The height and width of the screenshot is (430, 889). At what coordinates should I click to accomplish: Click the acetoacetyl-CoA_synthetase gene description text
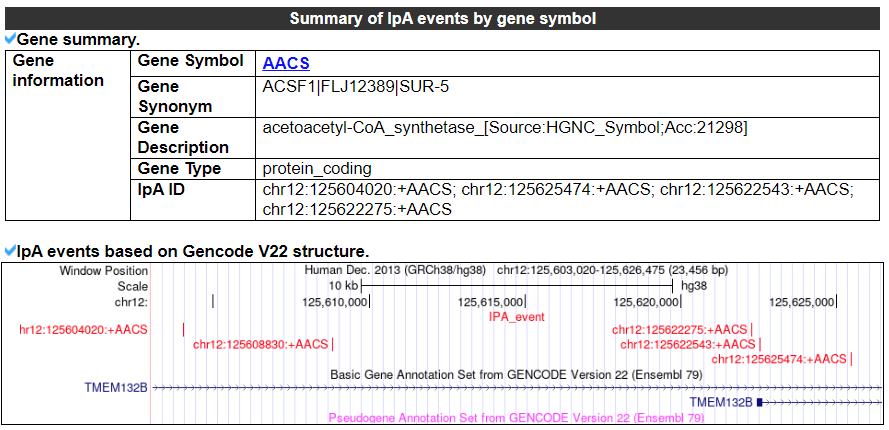(505, 128)
